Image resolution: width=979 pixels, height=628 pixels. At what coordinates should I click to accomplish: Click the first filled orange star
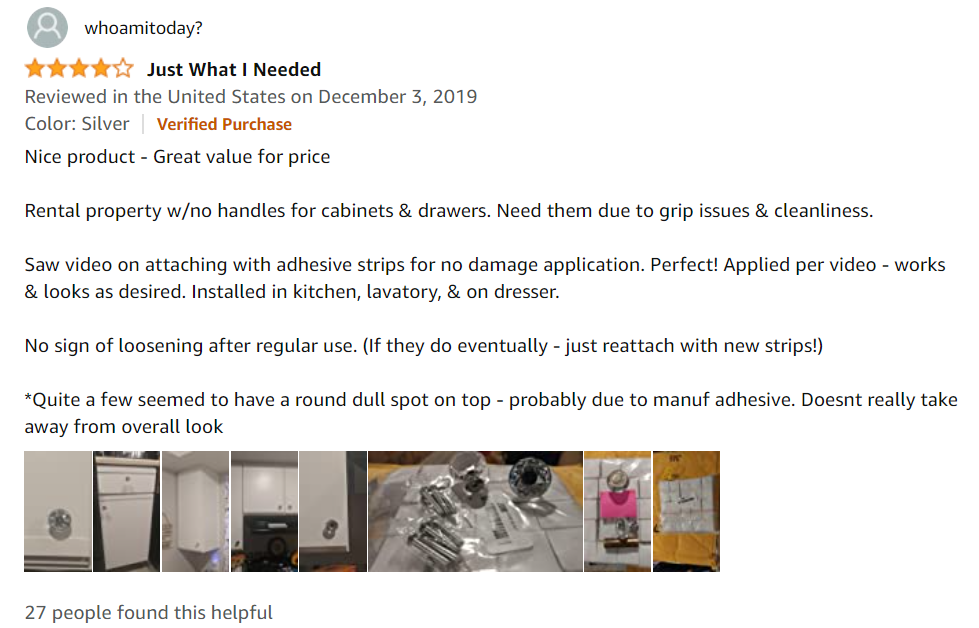pyautogui.click(x=35, y=69)
